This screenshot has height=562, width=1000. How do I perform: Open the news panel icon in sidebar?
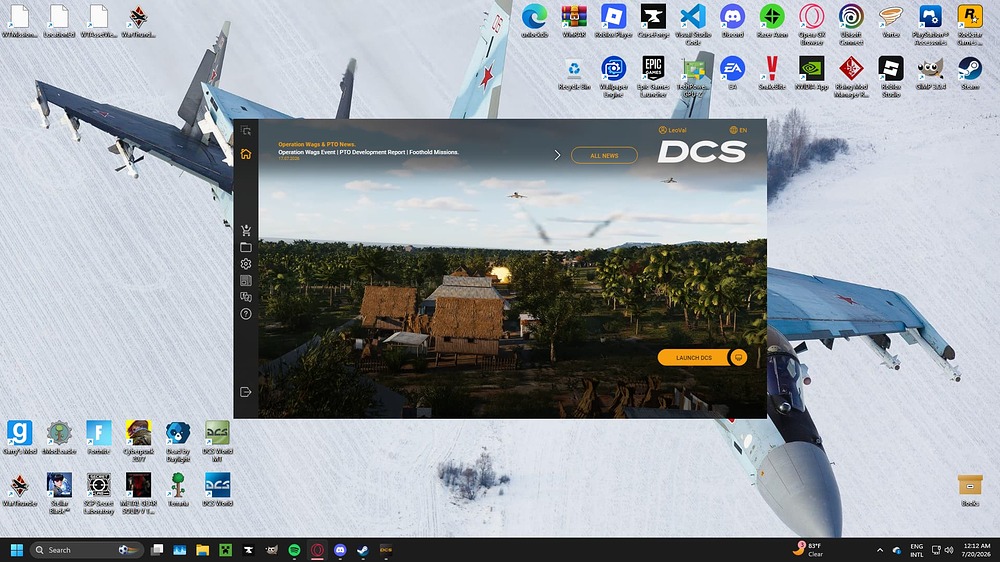point(246,280)
